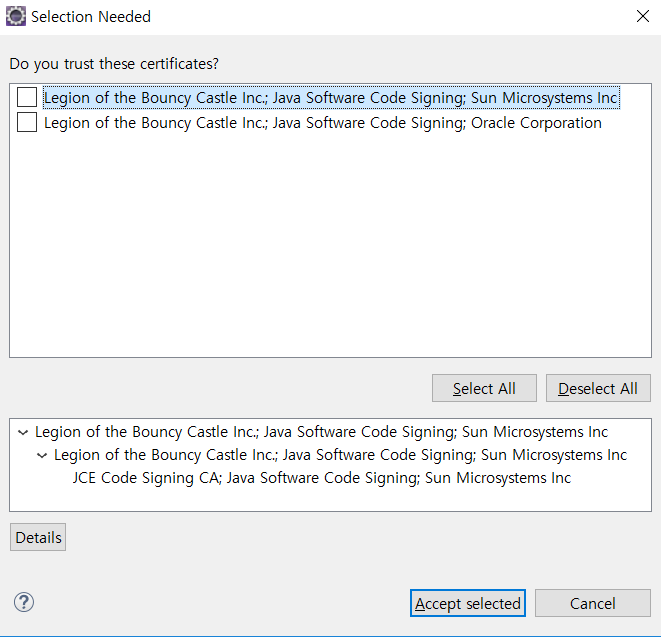Check the Oracle Corporation certificate checkbox
The height and width of the screenshot is (637, 661).
27,123
